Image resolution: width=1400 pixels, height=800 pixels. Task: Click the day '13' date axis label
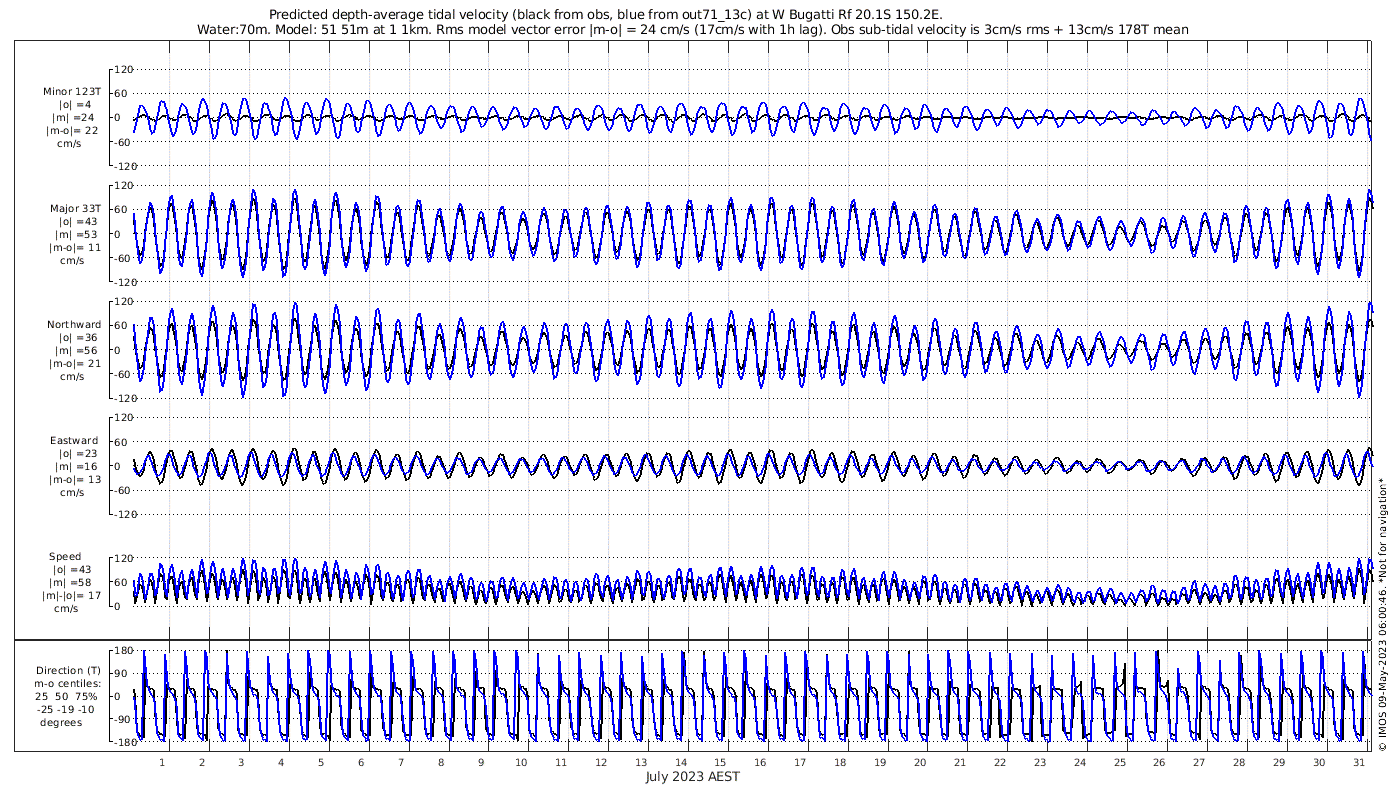coord(640,762)
